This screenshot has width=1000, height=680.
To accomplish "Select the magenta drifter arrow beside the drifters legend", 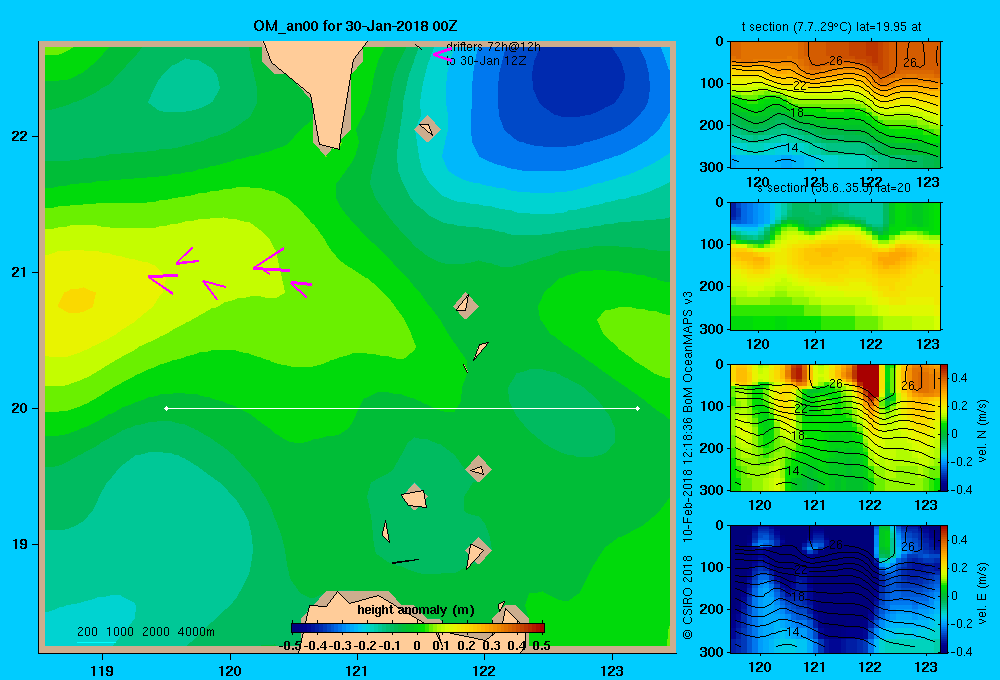I will 442,54.
